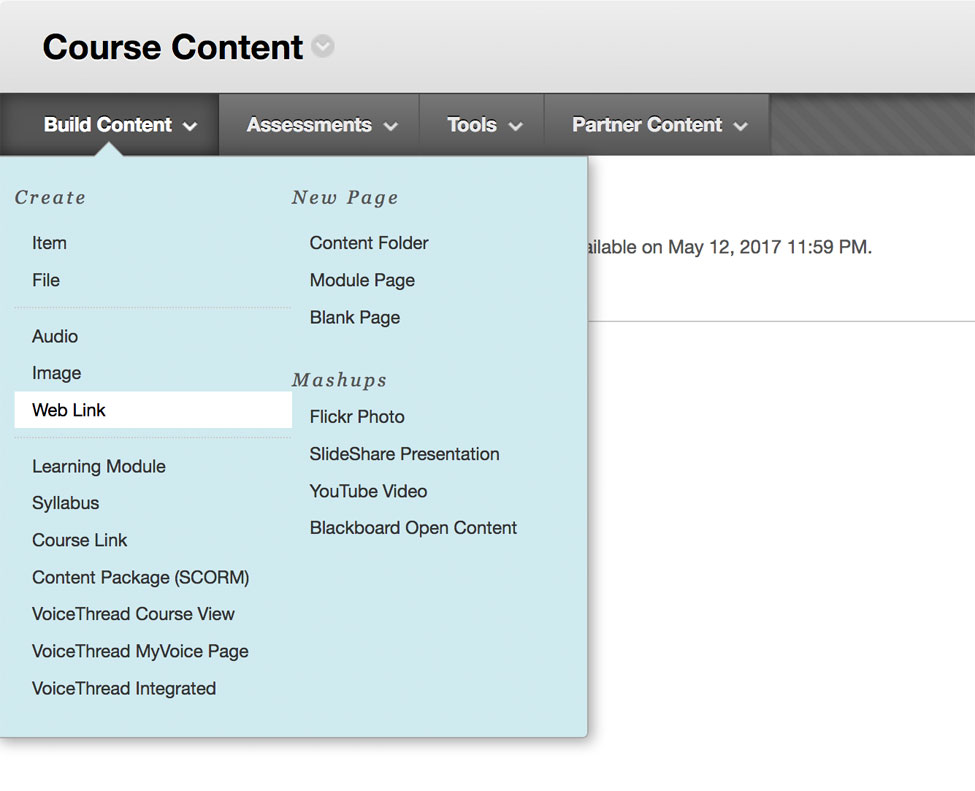Image resolution: width=975 pixels, height=791 pixels.
Task: Select the Audio option
Action: pyautogui.click(x=55, y=336)
